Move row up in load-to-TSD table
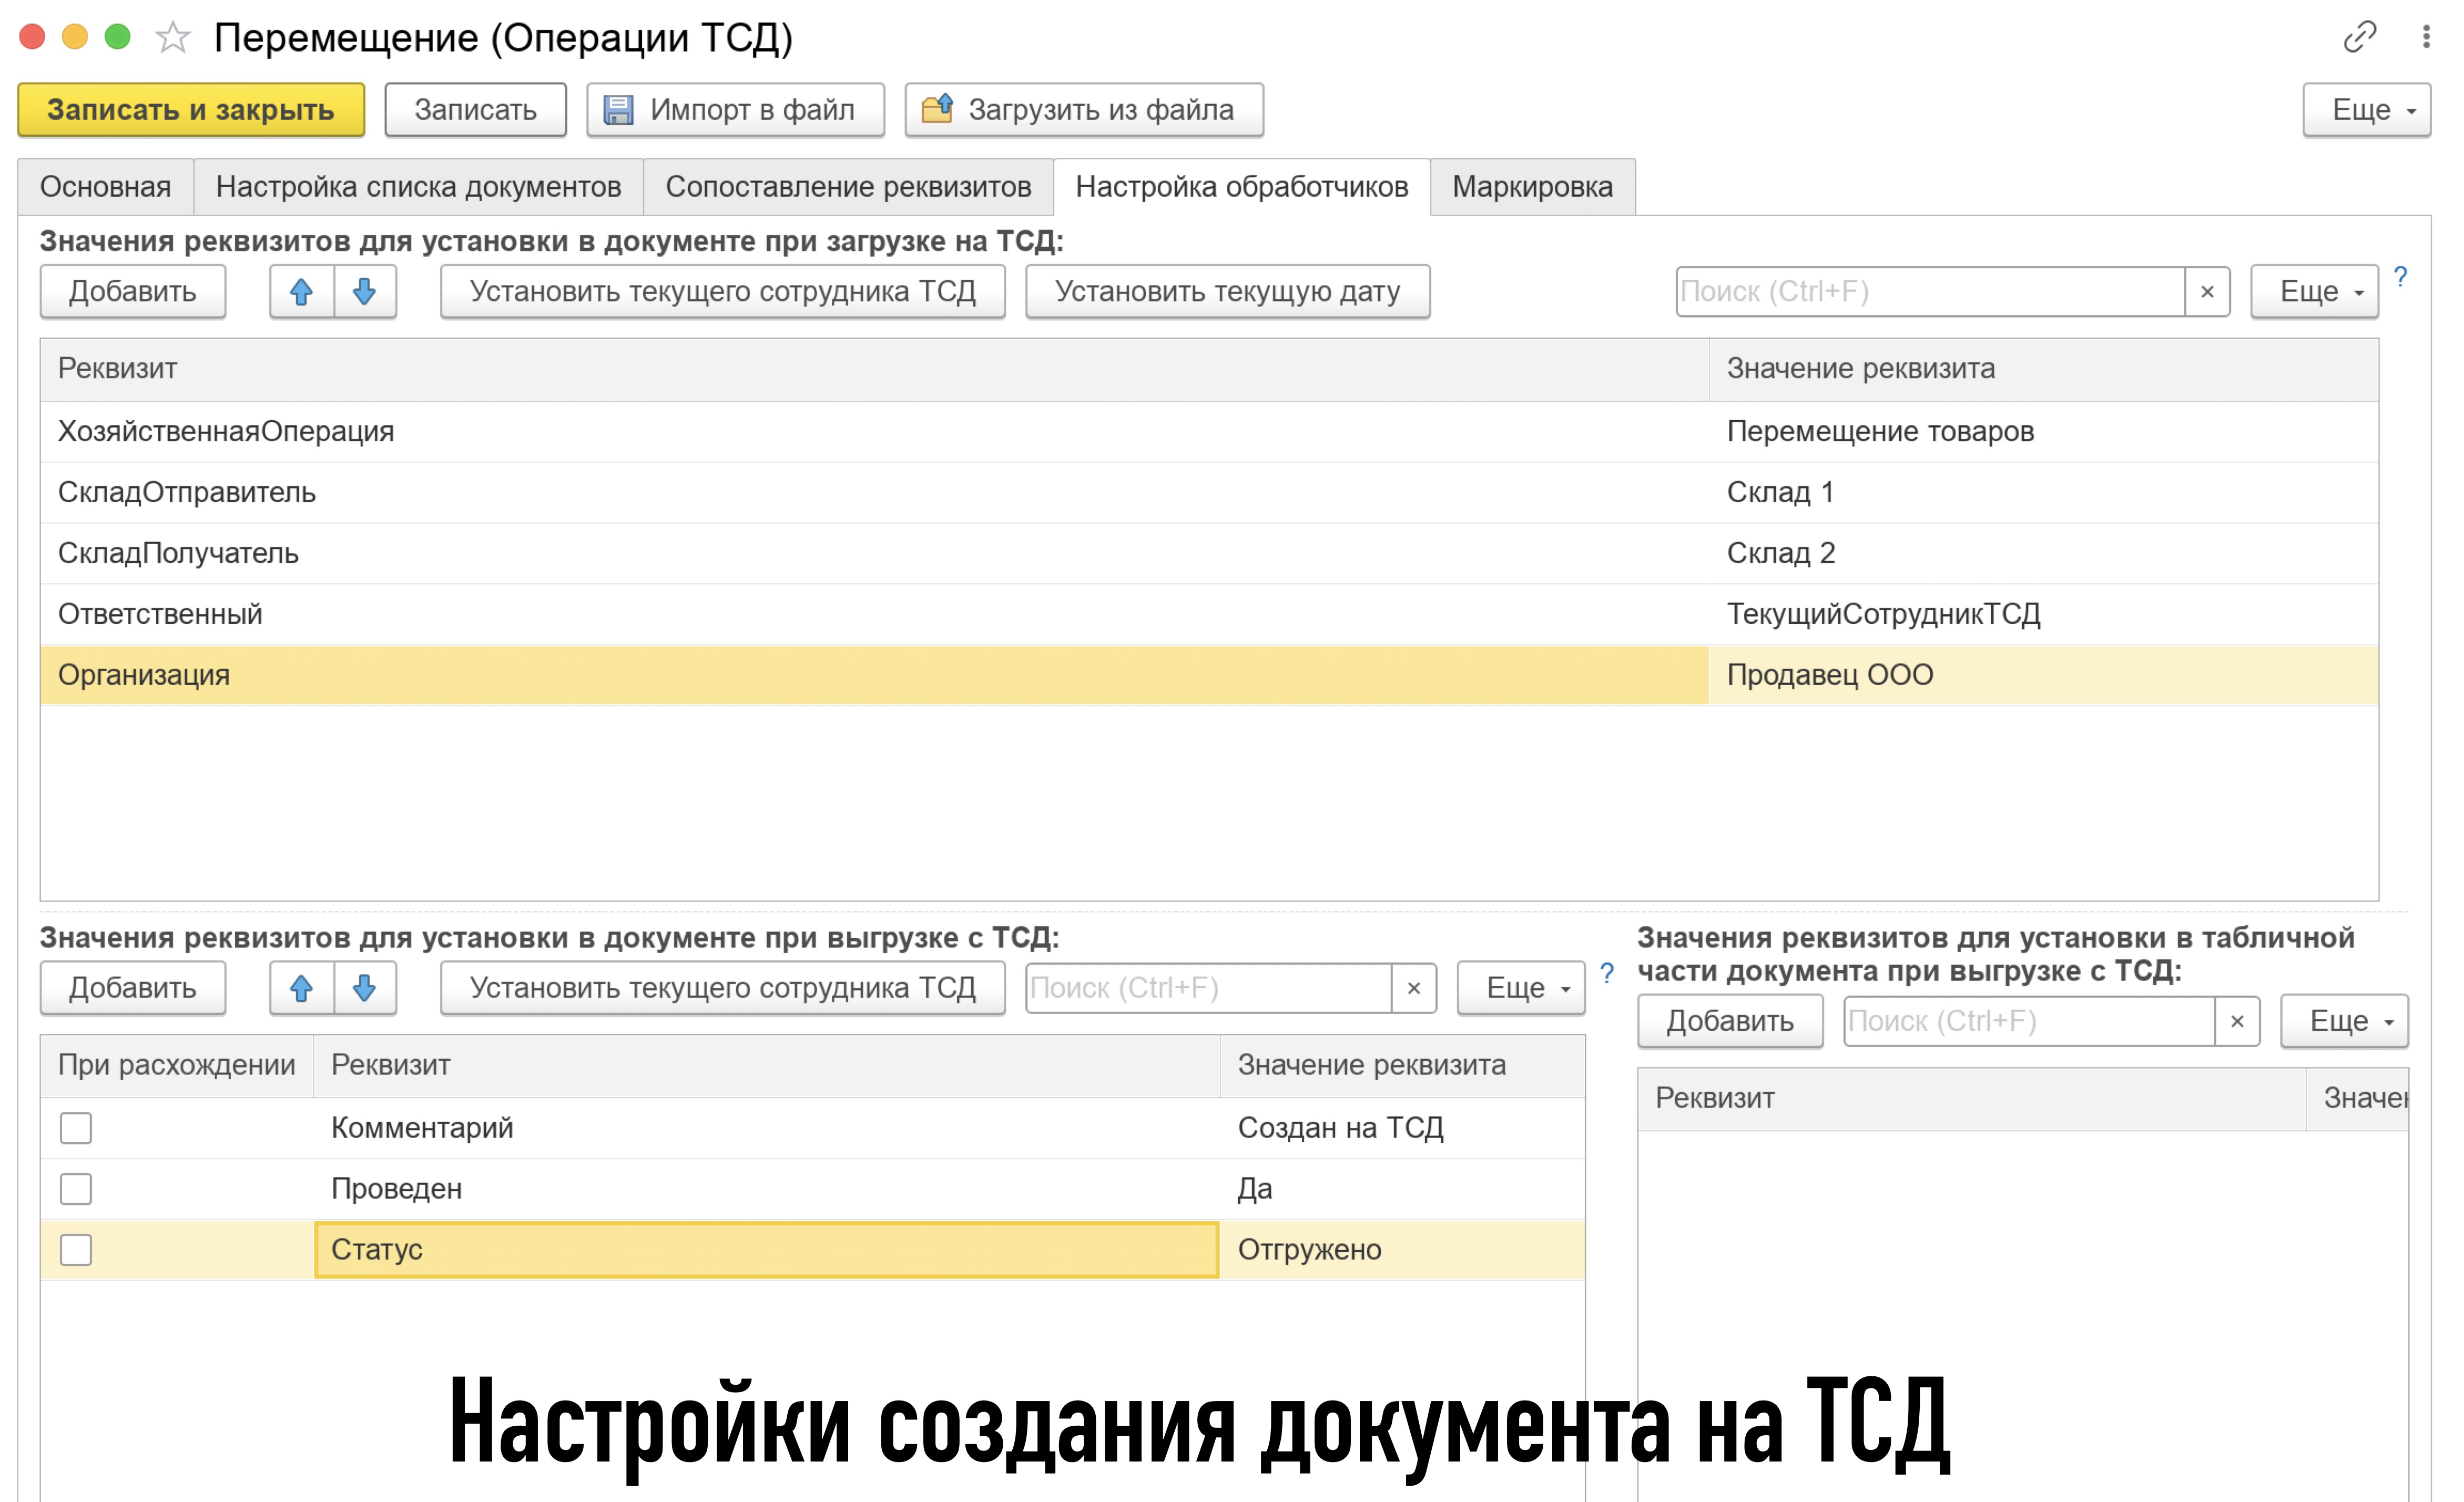Viewport: 2464px width, 1502px height. 301,291
